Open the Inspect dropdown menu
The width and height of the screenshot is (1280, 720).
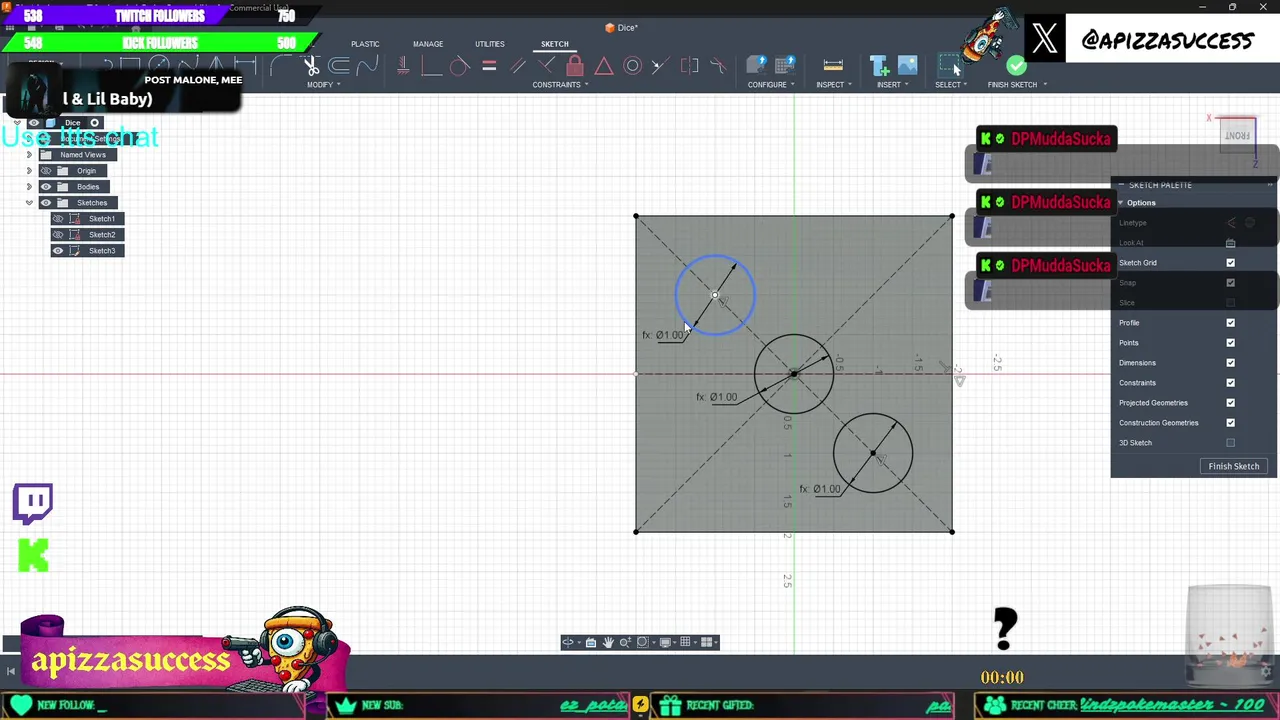833,85
